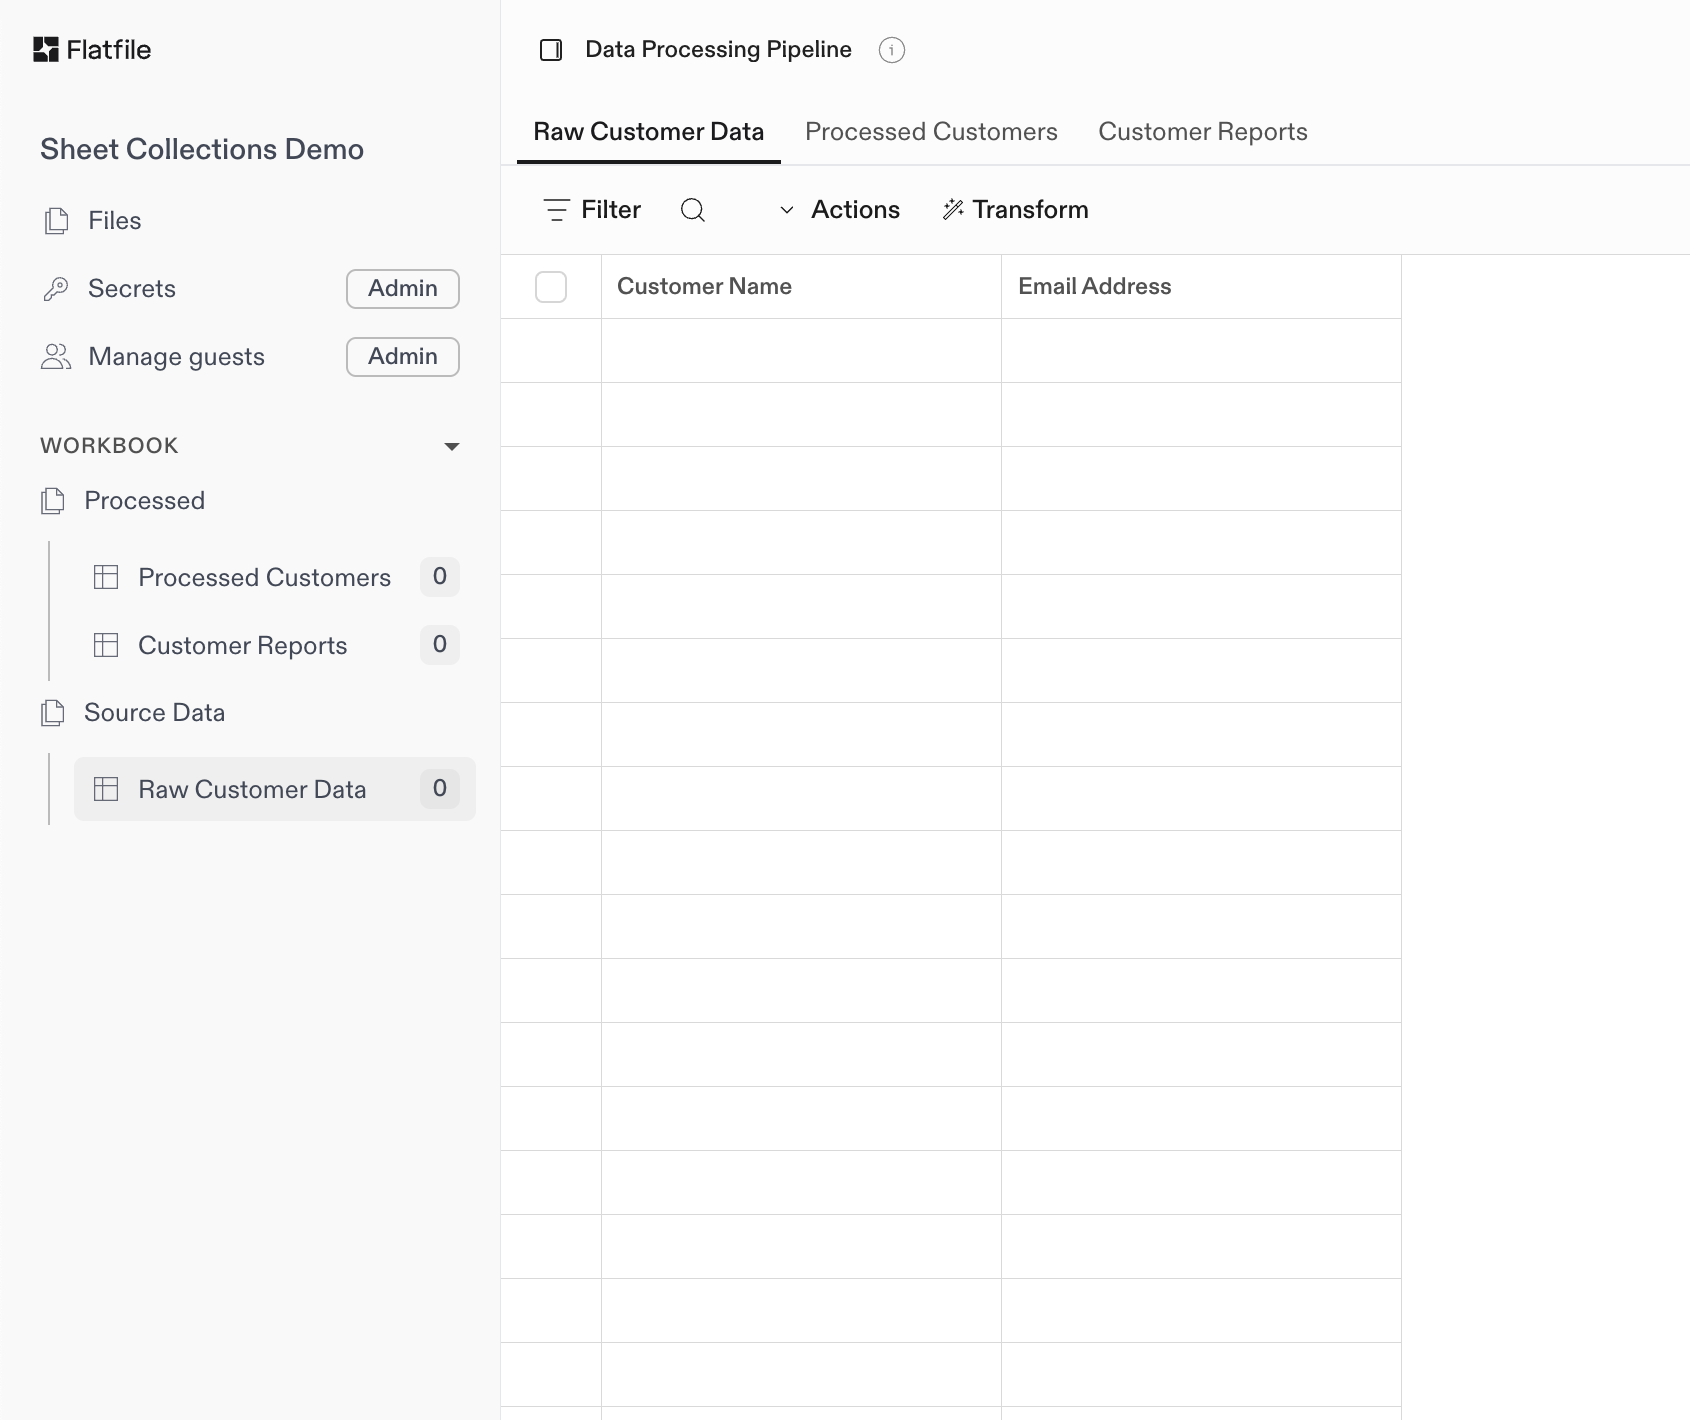Screen dimensions: 1690x1420
Task: Click the Files document icon
Action: click(57, 221)
